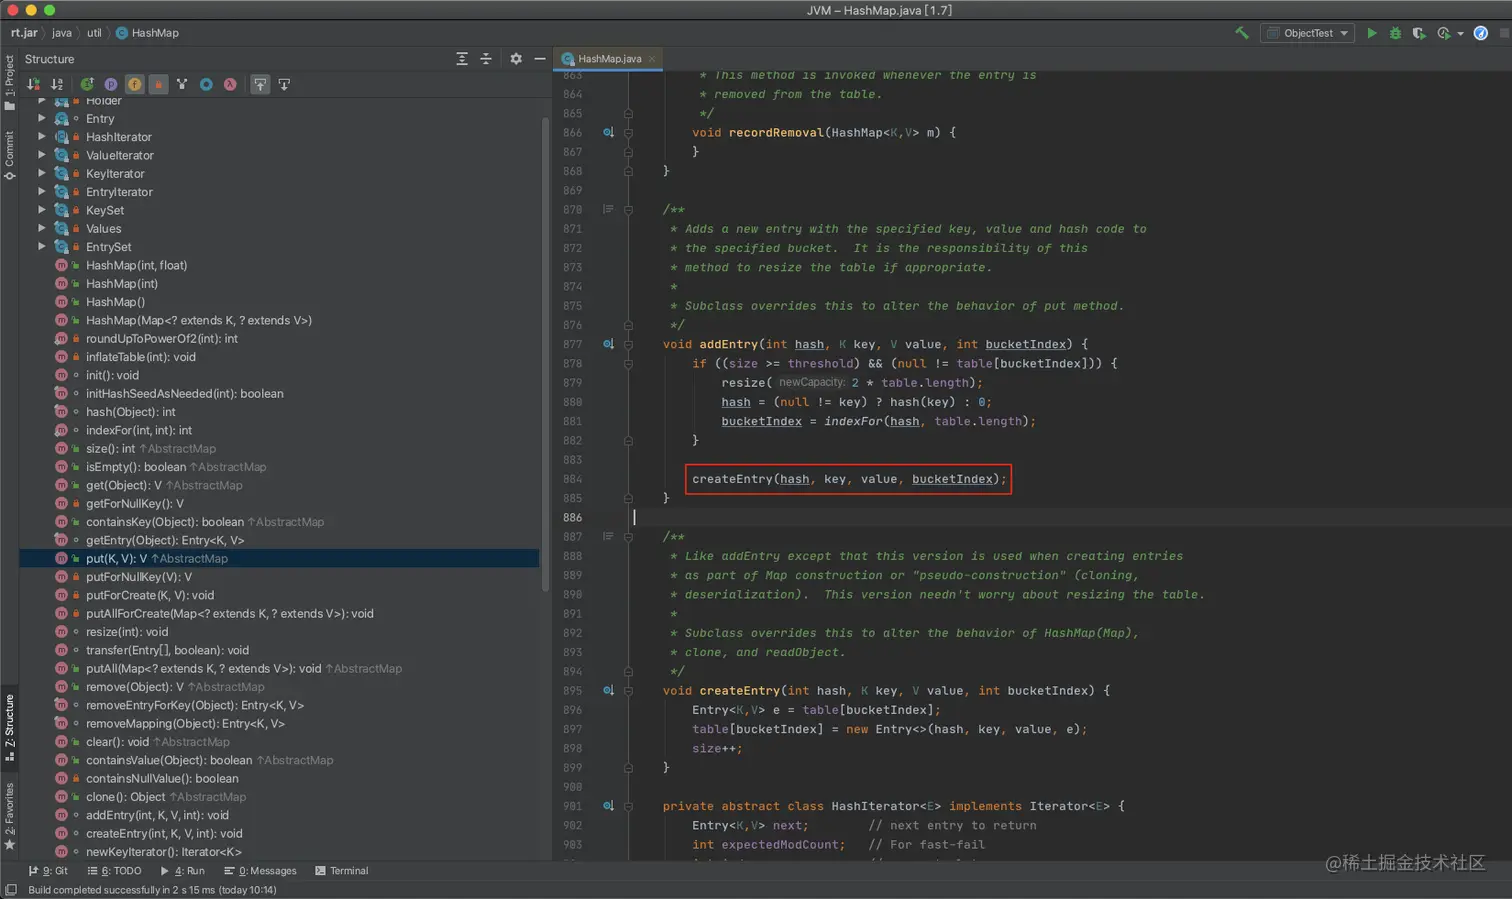Click Autoscroll from Source icon in Structure
Image resolution: width=1512 pixels, height=899 pixels.
point(284,84)
